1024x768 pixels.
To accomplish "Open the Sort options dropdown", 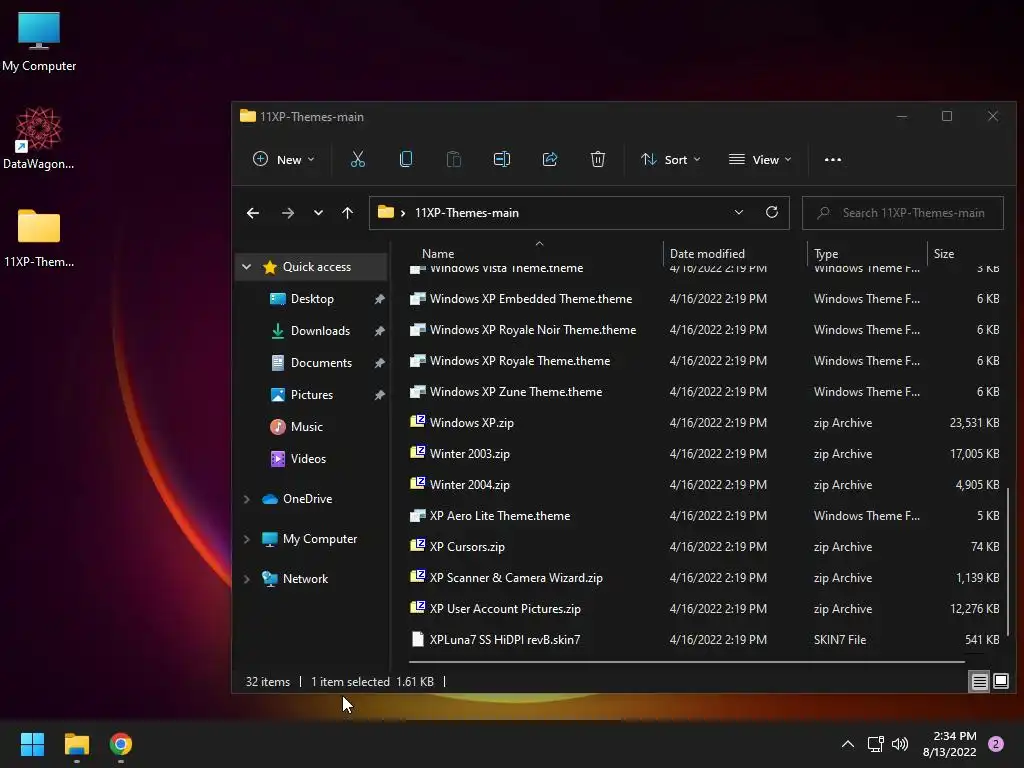I will pyautogui.click(x=670, y=159).
